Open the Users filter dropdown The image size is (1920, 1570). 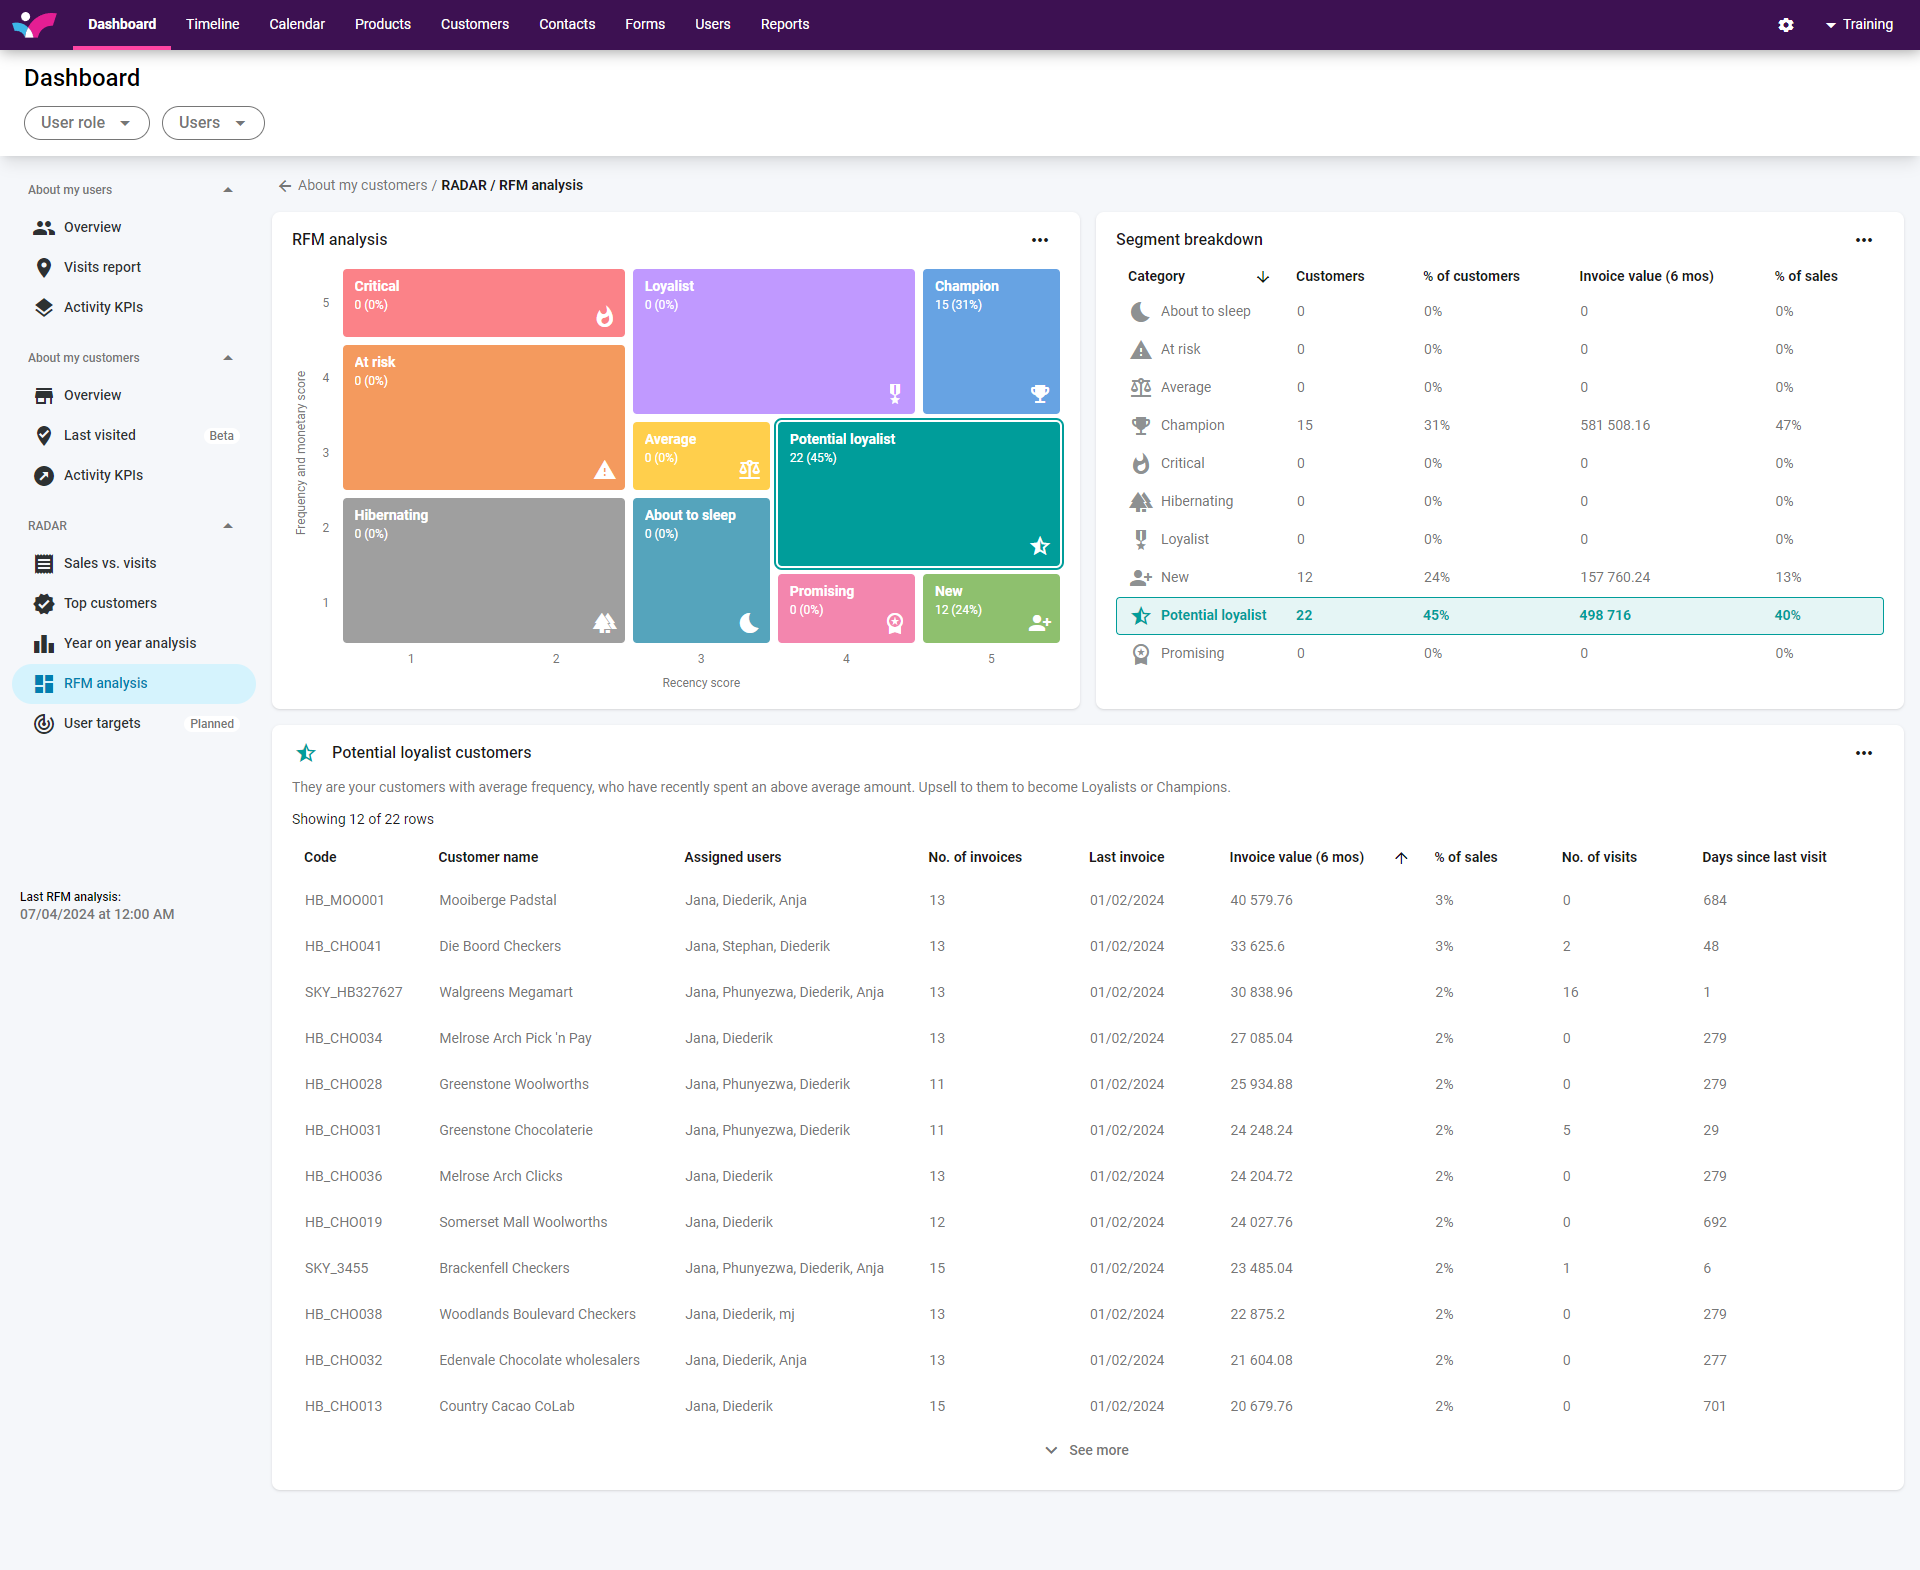click(x=212, y=123)
